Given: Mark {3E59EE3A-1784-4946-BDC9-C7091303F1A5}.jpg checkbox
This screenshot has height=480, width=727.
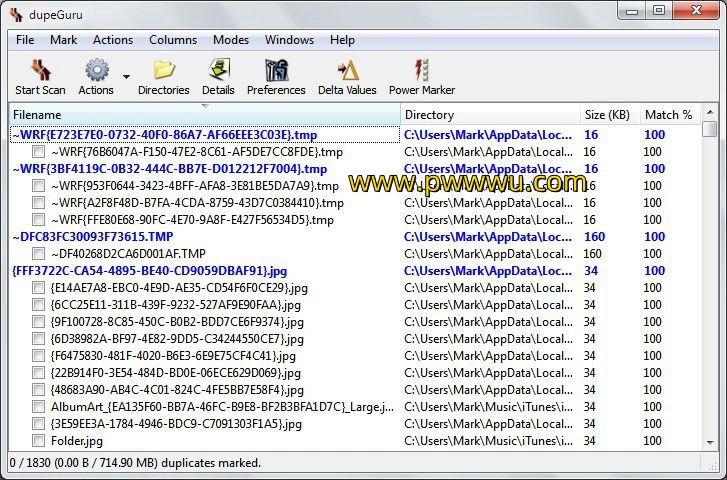Looking at the screenshot, I should point(38,423).
